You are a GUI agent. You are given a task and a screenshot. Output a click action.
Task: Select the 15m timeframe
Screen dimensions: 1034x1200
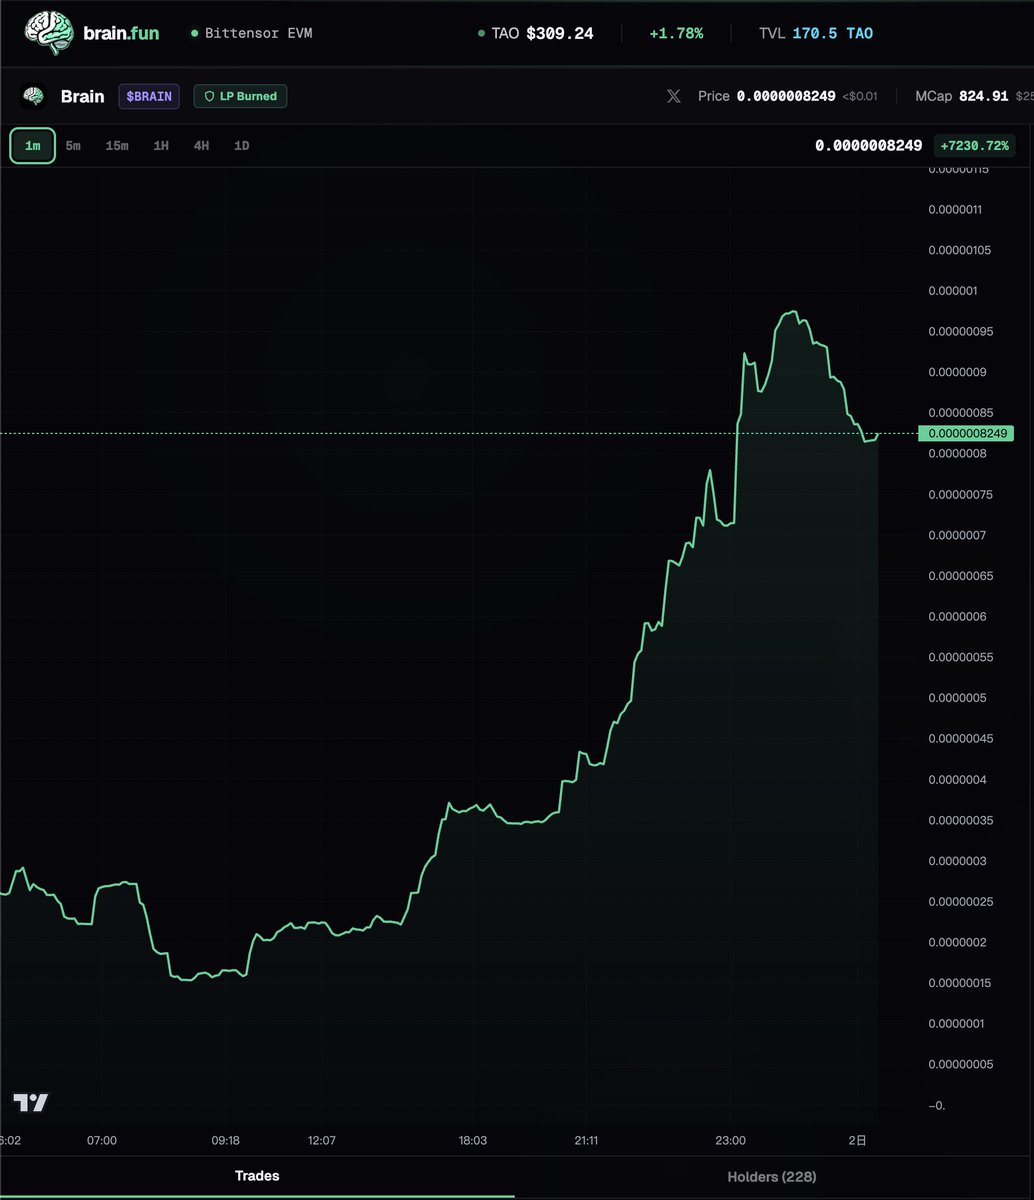click(x=117, y=146)
